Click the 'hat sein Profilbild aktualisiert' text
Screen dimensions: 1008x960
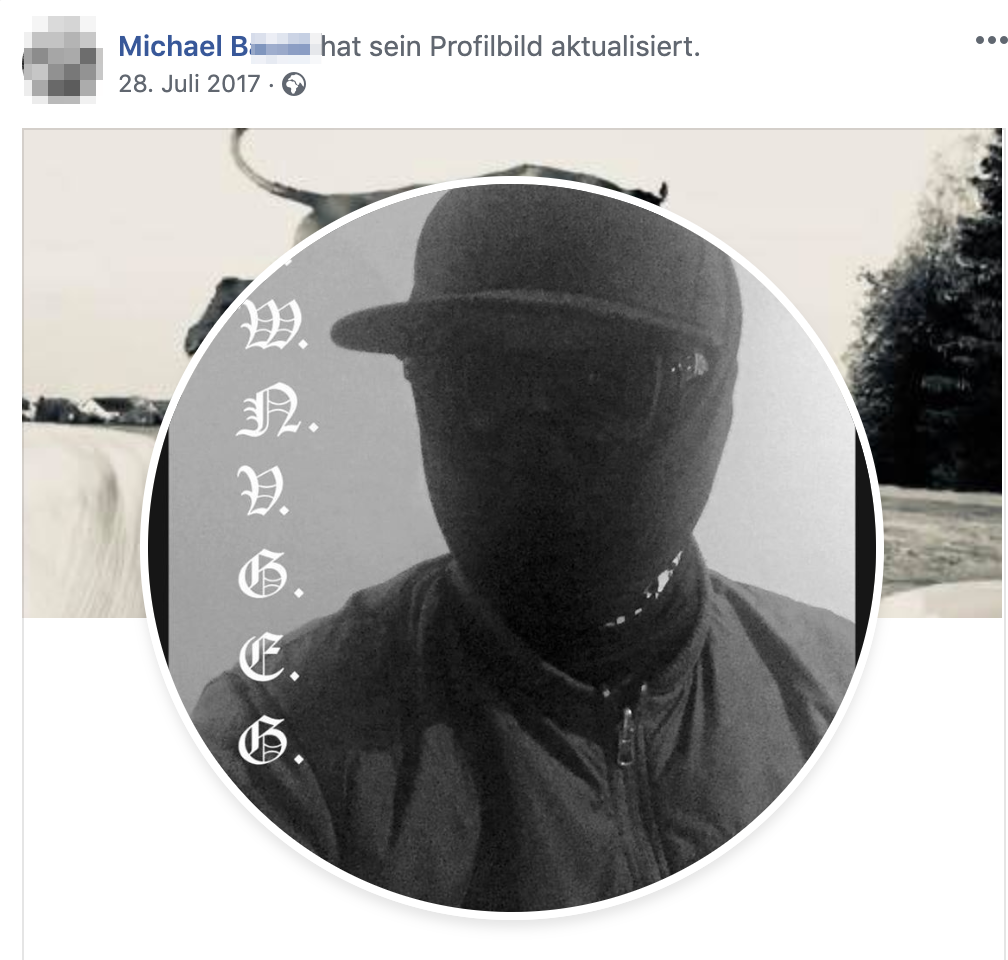click(x=510, y=46)
